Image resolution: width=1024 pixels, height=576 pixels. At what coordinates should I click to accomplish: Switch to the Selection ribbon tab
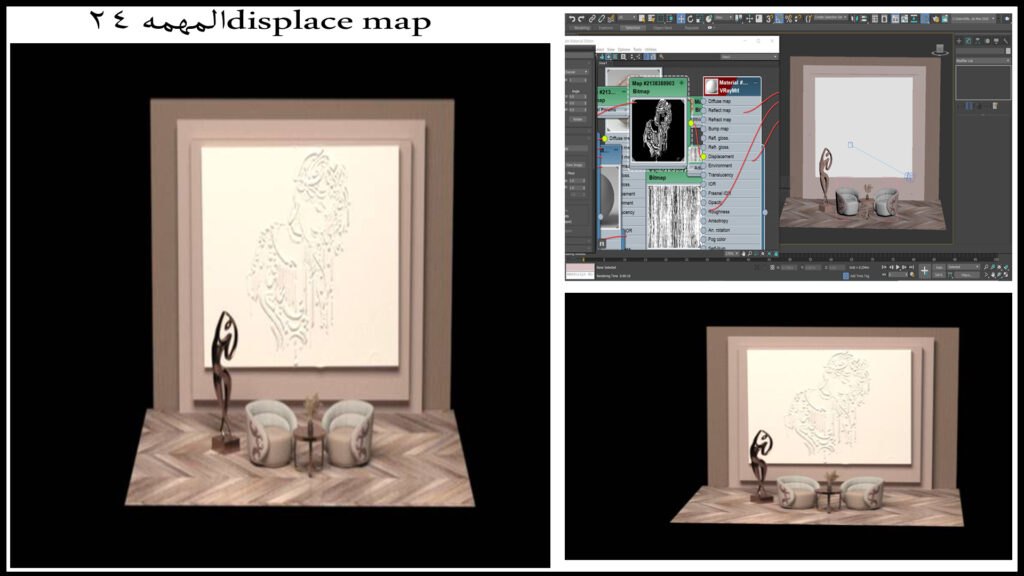point(632,28)
